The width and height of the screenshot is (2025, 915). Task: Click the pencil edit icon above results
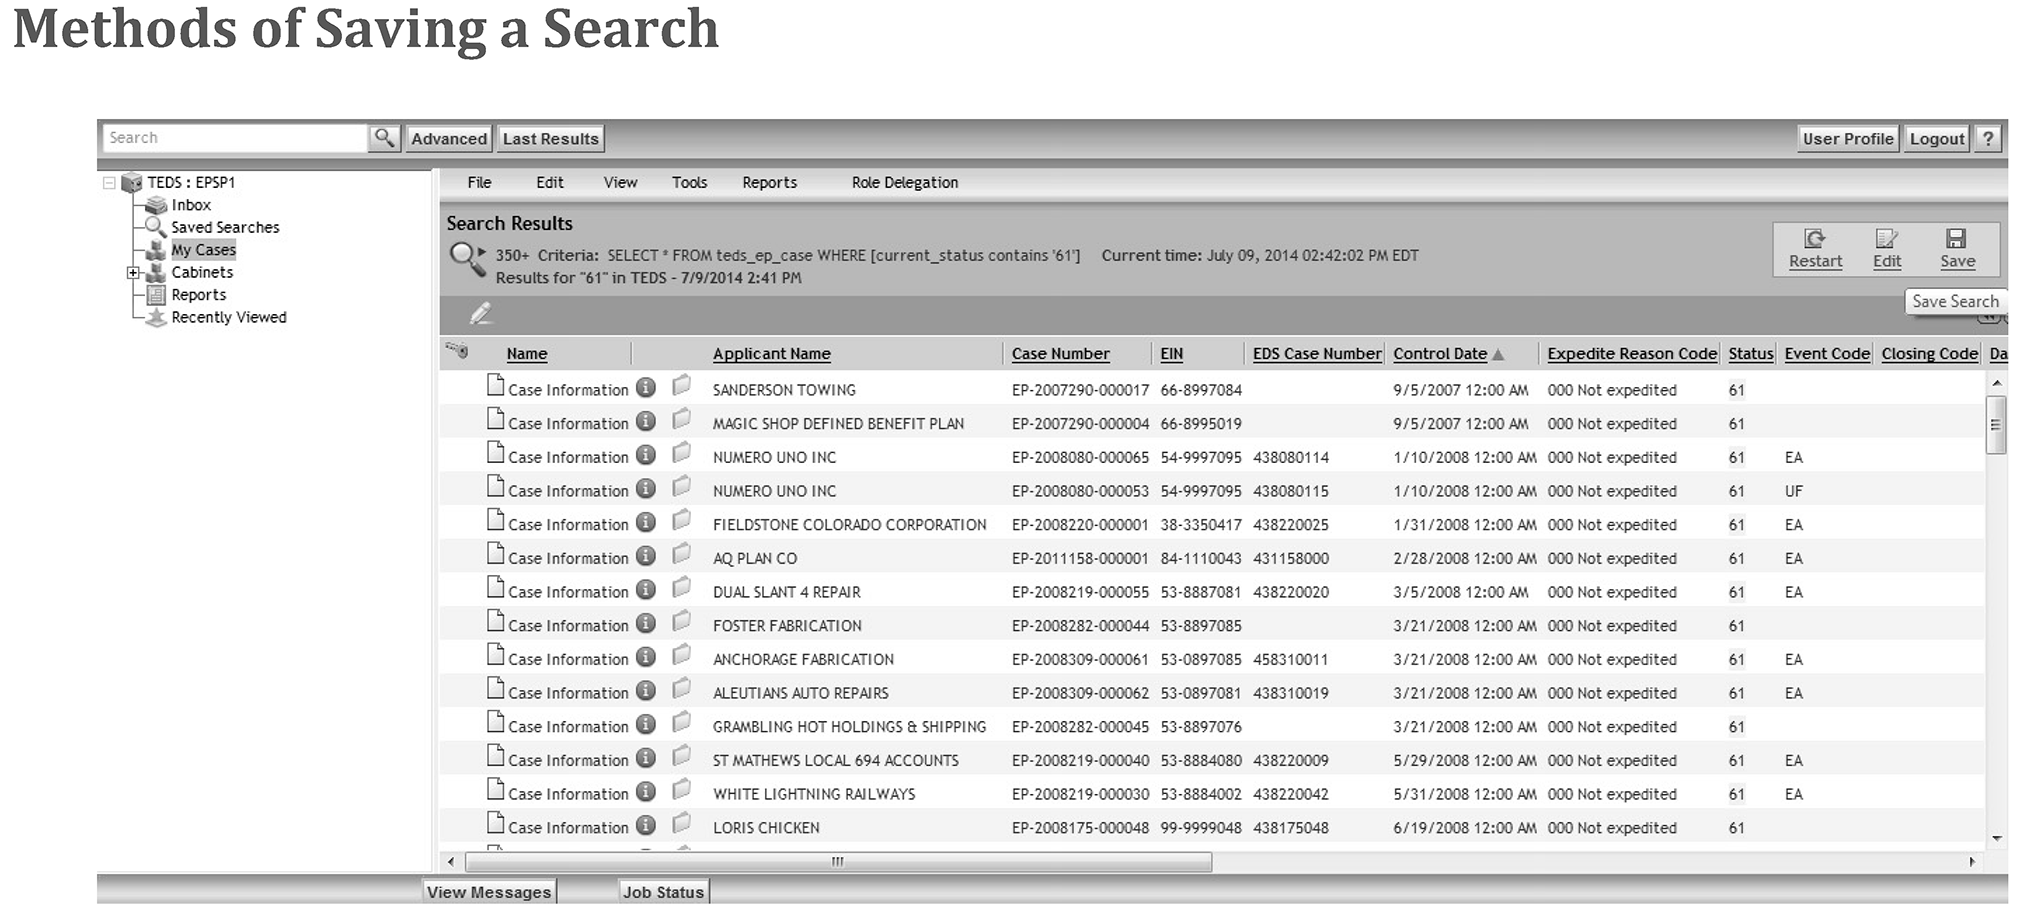point(481,314)
